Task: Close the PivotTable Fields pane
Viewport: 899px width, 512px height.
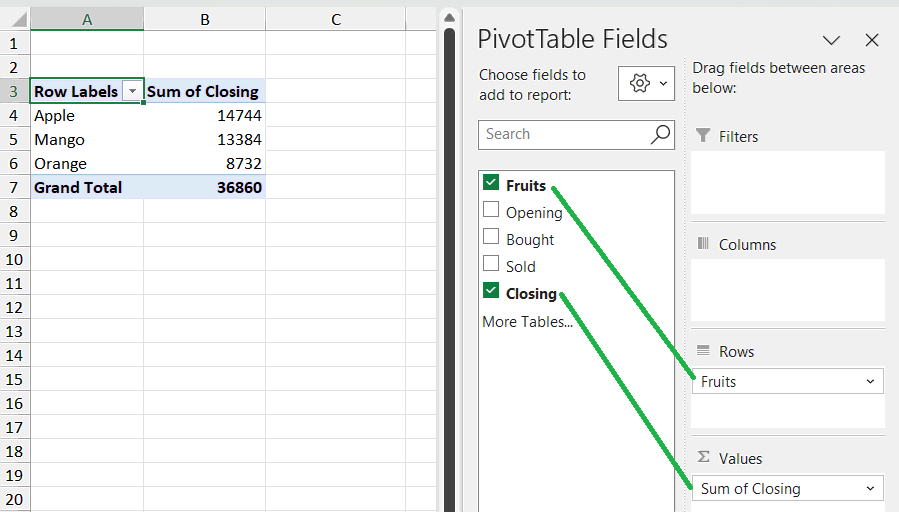Action: coord(871,40)
